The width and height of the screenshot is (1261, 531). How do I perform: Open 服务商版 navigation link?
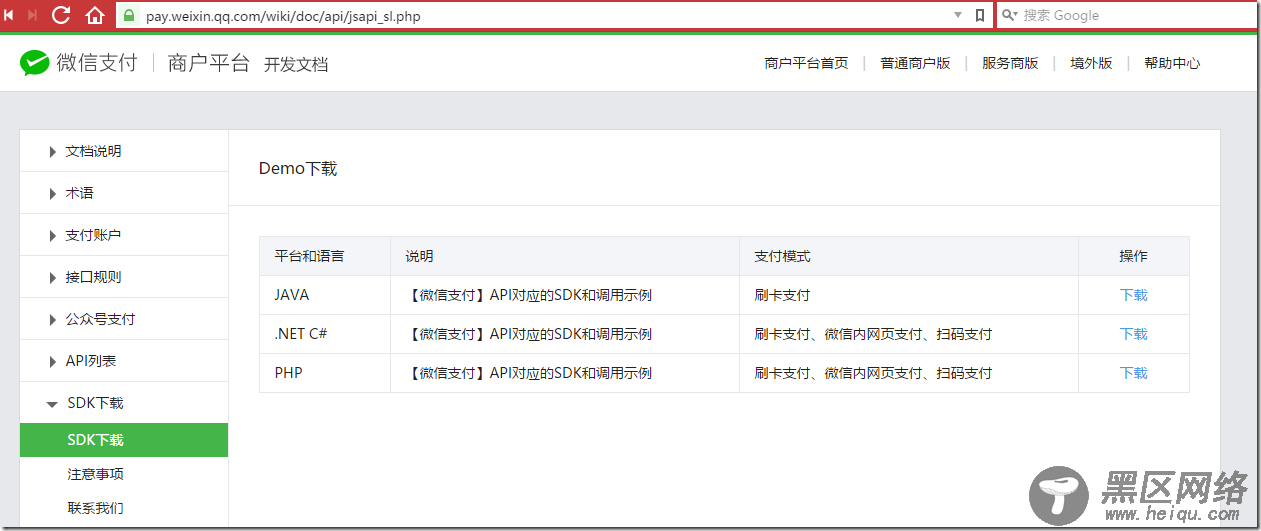click(1010, 63)
